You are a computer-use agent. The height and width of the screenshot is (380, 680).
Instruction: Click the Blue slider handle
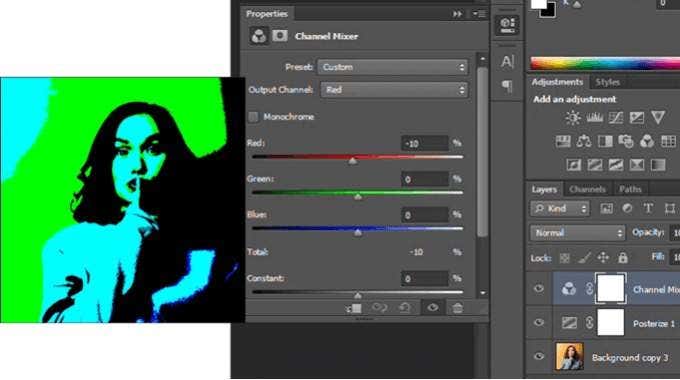click(358, 233)
